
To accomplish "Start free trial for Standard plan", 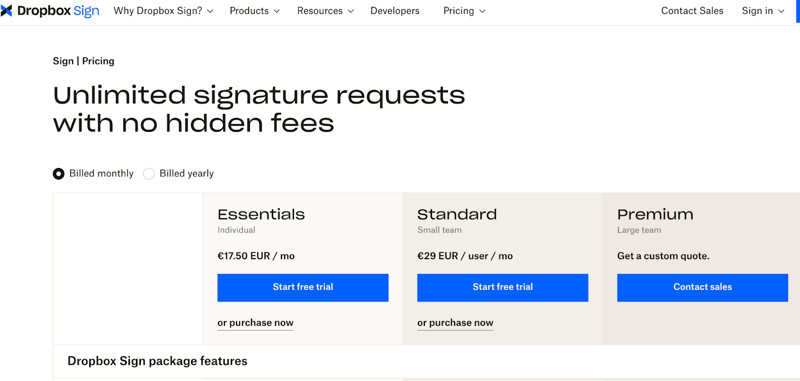I will (503, 288).
